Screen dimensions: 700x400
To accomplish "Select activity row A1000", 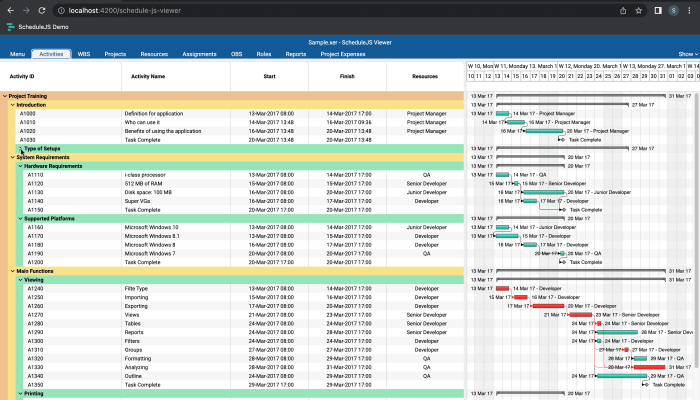I will [240, 113].
